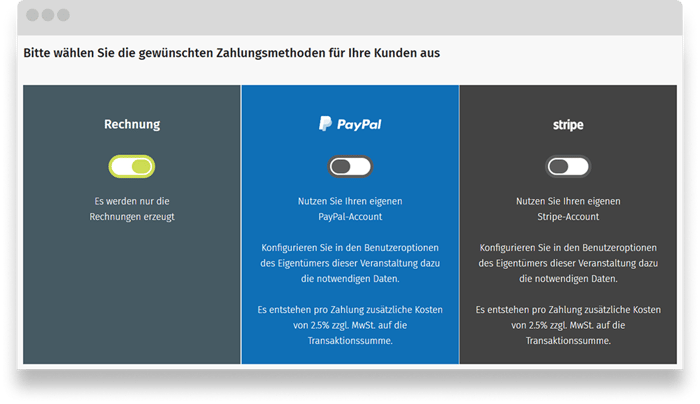This screenshot has height=404, width=700.
Task: Click the page heading about Zahlungsmethoden
Action: (231, 53)
